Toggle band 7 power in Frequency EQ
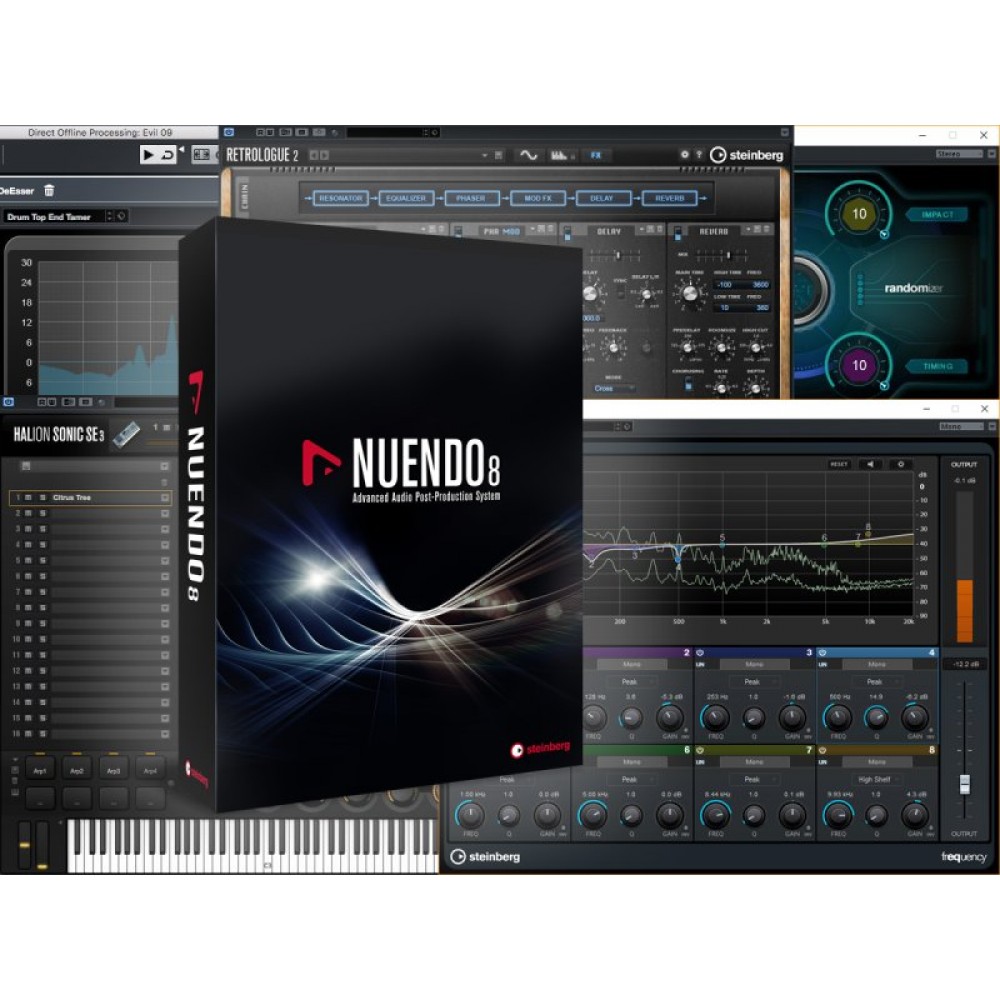This screenshot has height=1000, width=1000. (700, 751)
